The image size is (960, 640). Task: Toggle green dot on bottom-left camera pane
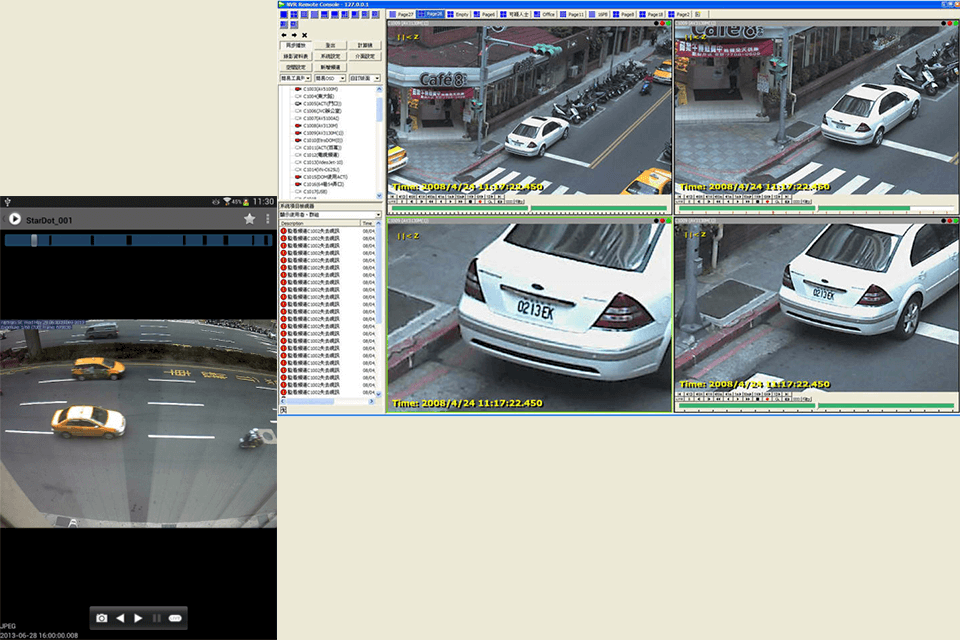coord(669,220)
